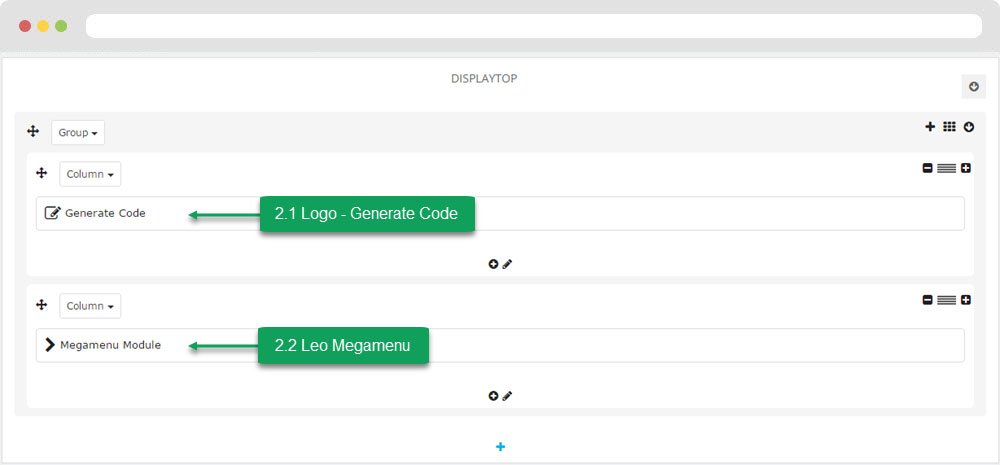Edit first column using pencil icon

(x=507, y=264)
